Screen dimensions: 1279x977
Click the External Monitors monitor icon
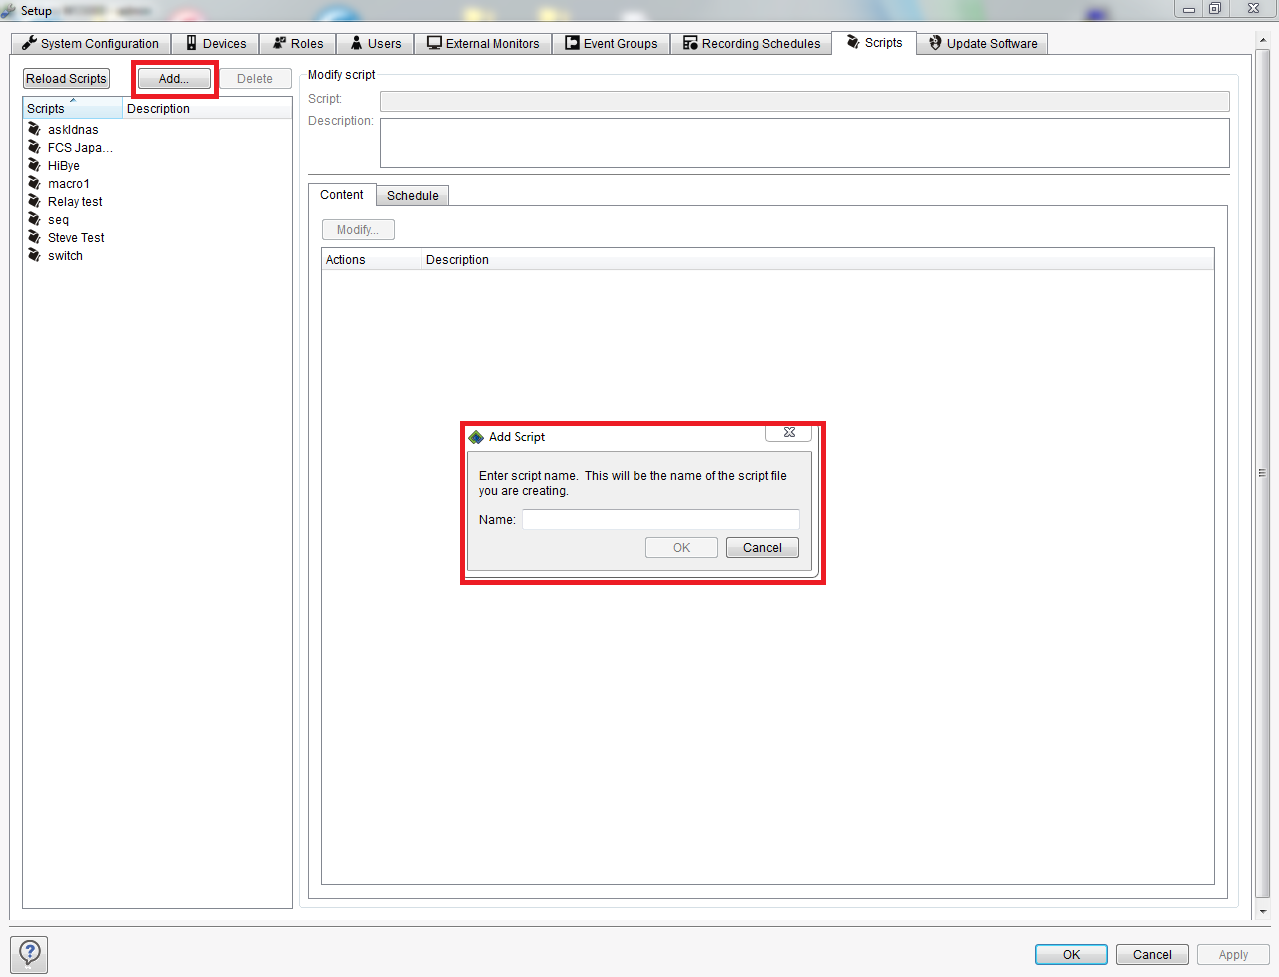point(432,43)
